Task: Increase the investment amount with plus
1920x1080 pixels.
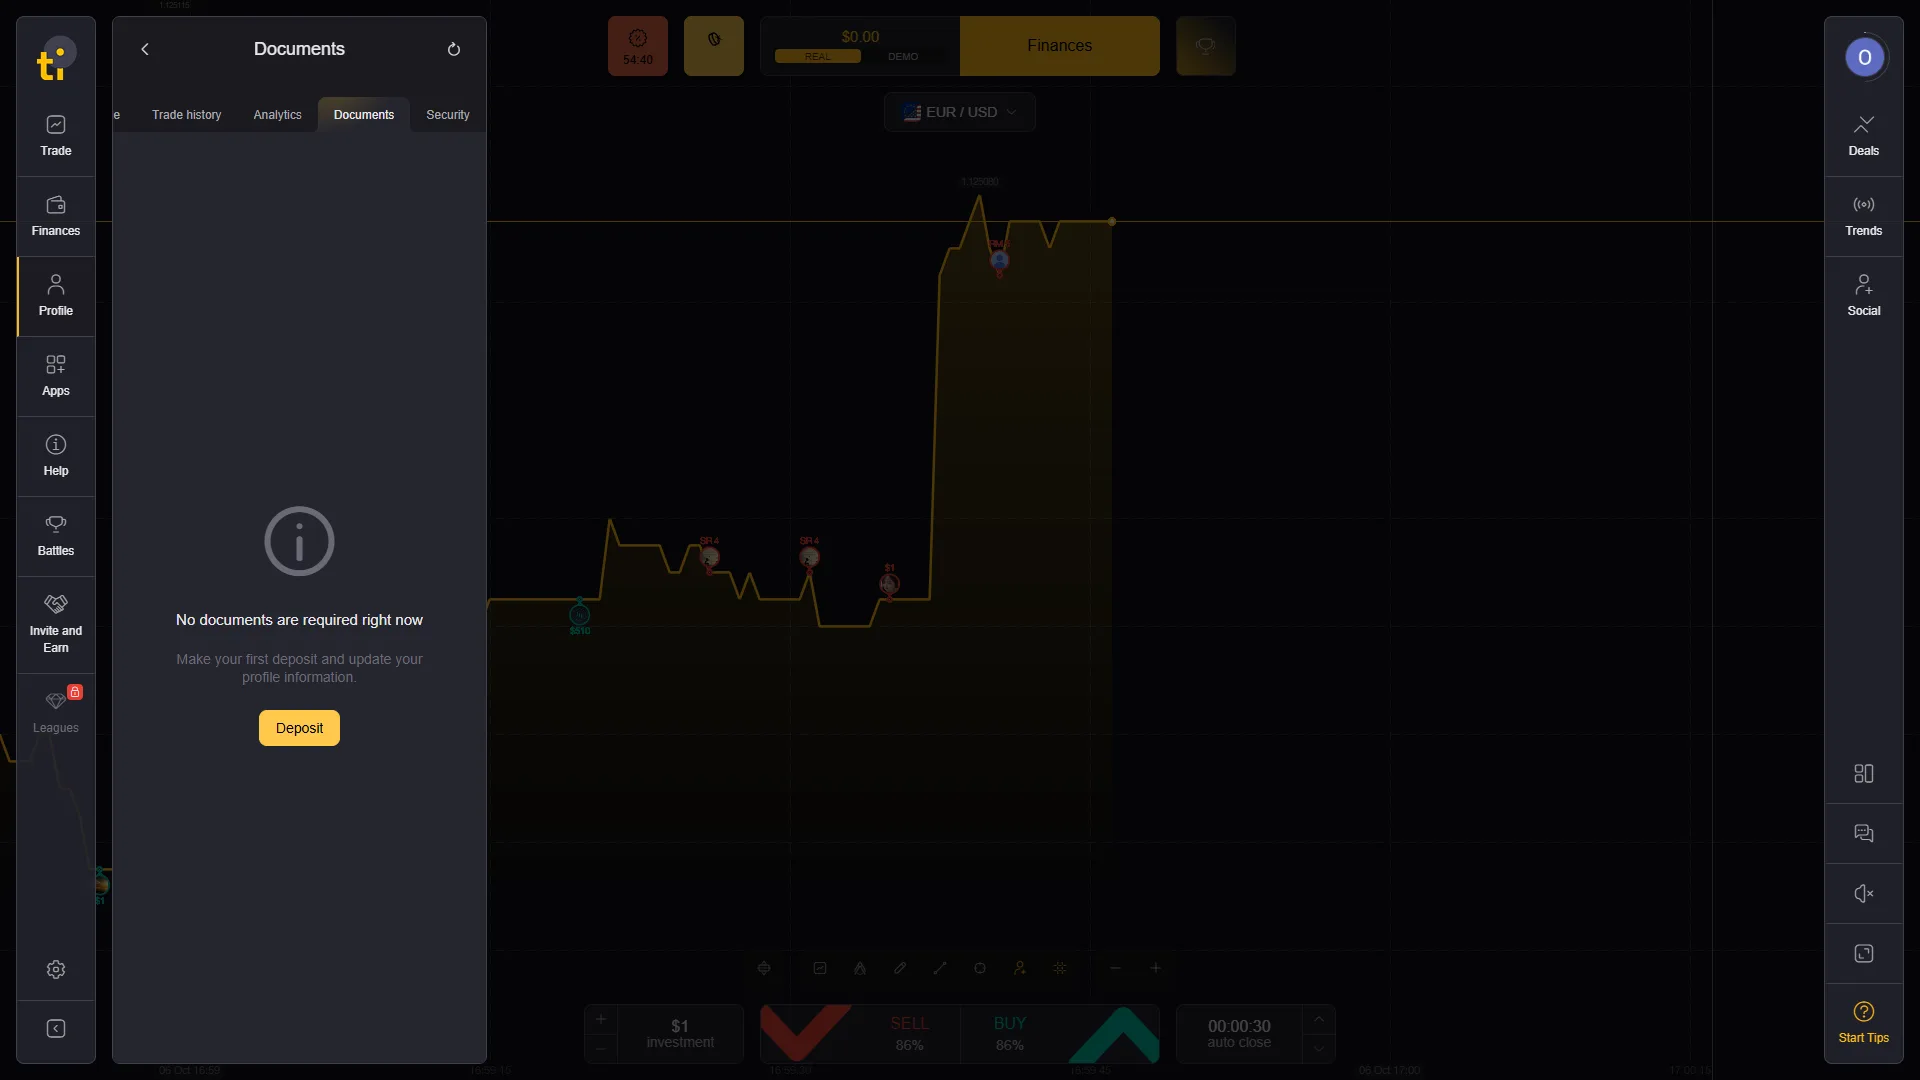Action: click(x=601, y=1019)
